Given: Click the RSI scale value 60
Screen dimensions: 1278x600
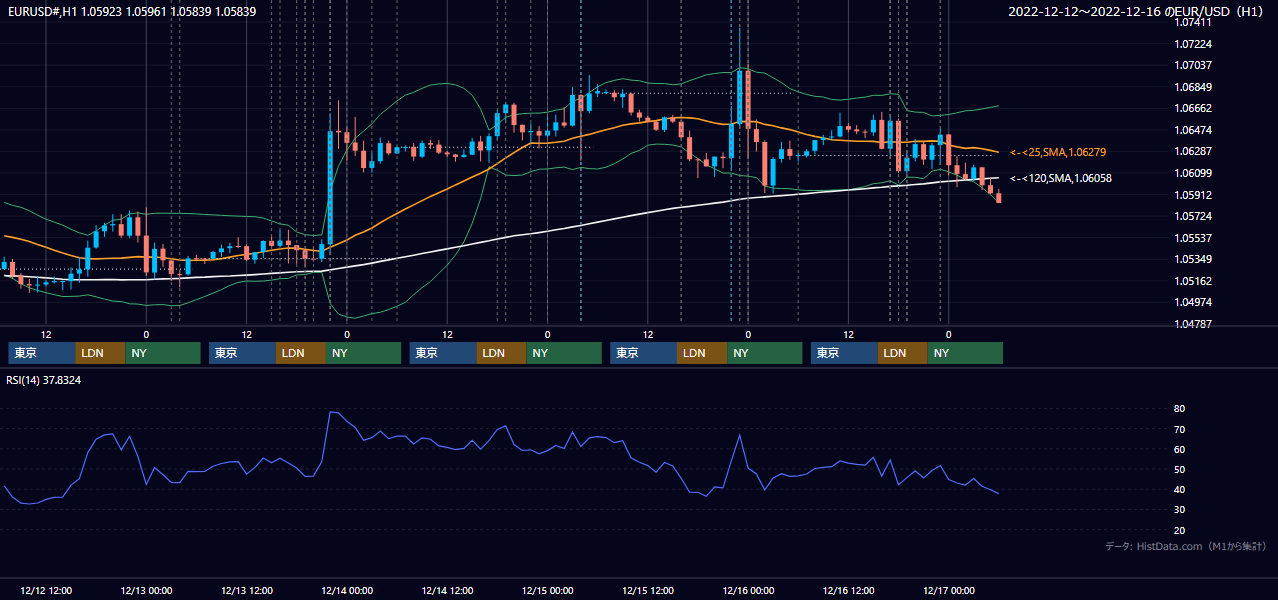Looking at the screenshot, I should 1180,449.
